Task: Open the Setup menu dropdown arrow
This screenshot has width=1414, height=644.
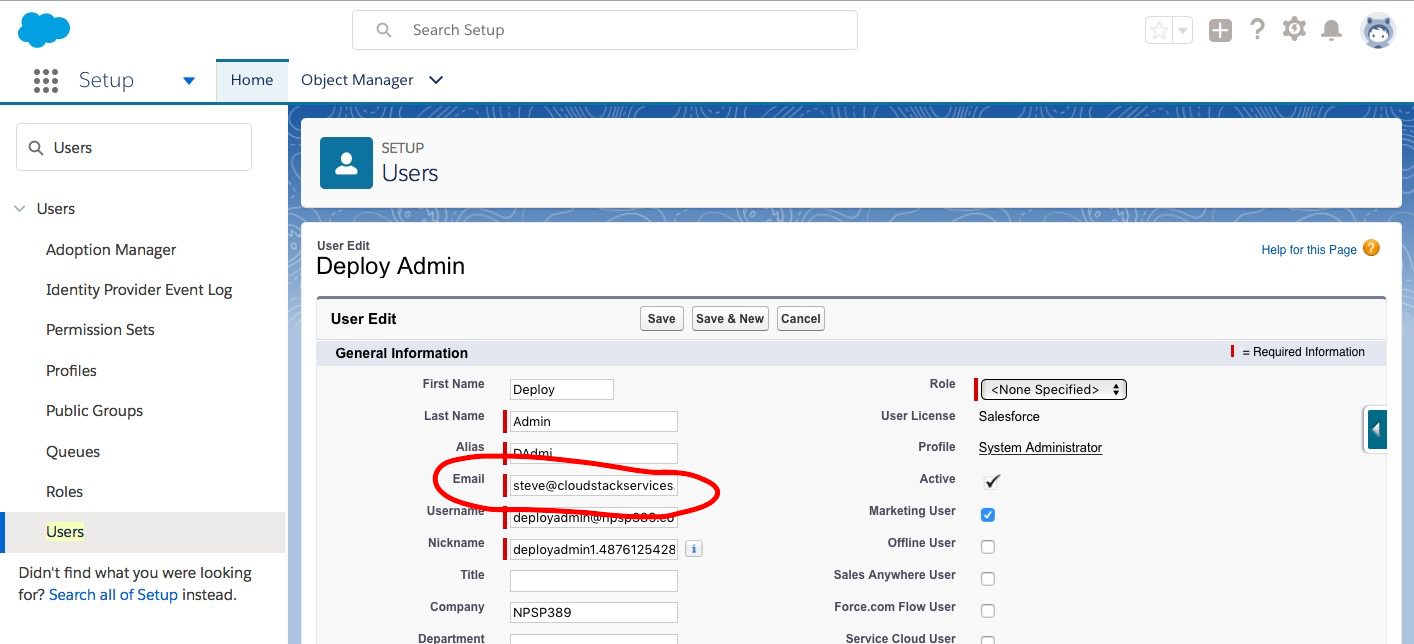Action: point(189,81)
